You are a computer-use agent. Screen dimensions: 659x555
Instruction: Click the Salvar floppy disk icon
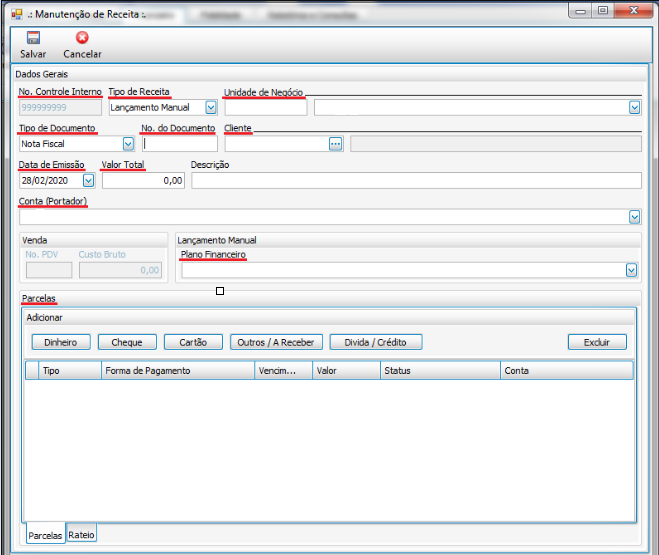33,38
